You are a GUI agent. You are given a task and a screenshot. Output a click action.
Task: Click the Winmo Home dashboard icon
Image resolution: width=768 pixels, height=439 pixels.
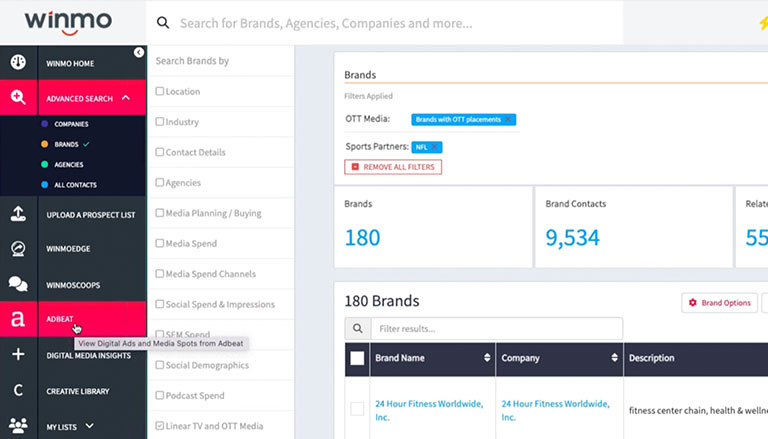[x=18, y=62]
